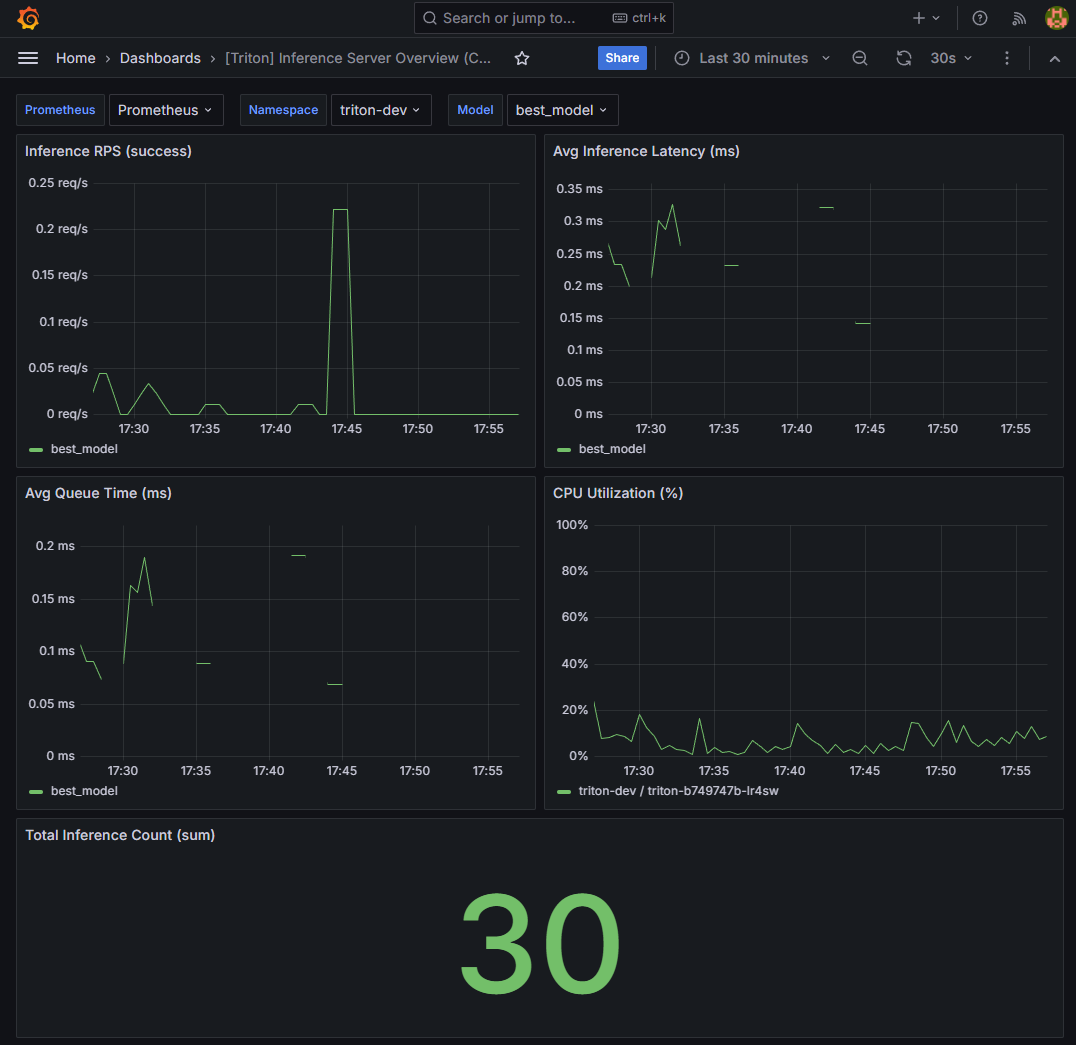Open the news feed icon
1076x1045 pixels.
point(1018,17)
